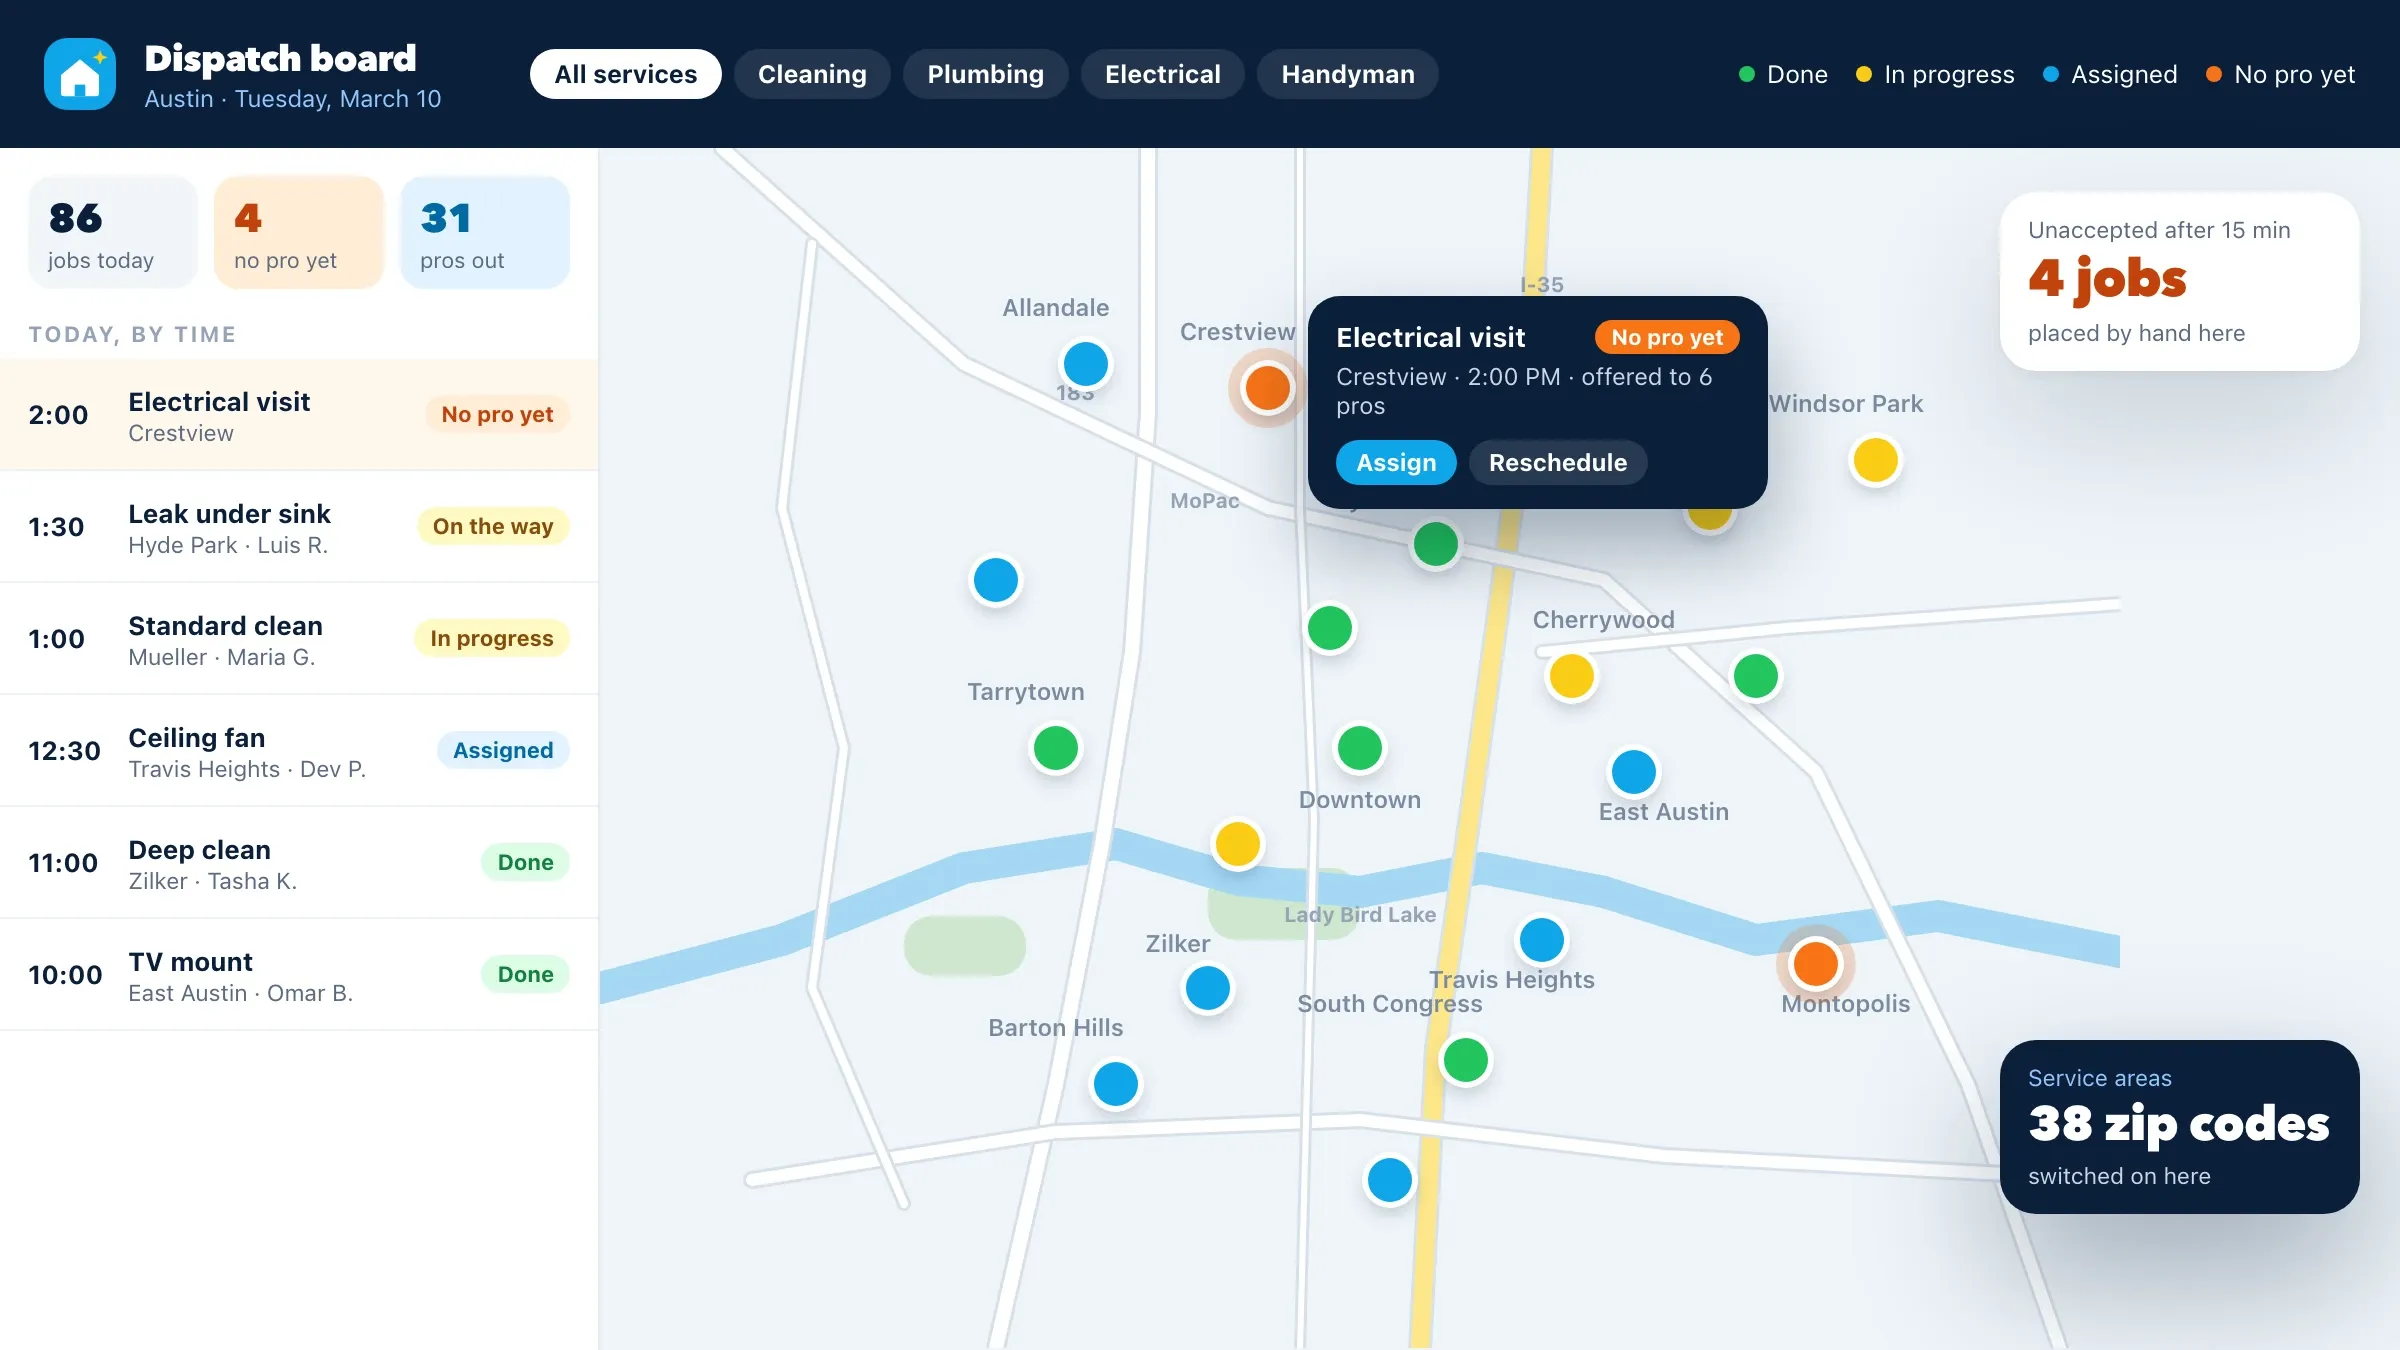The width and height of the screenshot is (2400, 1350).
Task: Open the 4 no pro yet card
Action: [299, 232]
